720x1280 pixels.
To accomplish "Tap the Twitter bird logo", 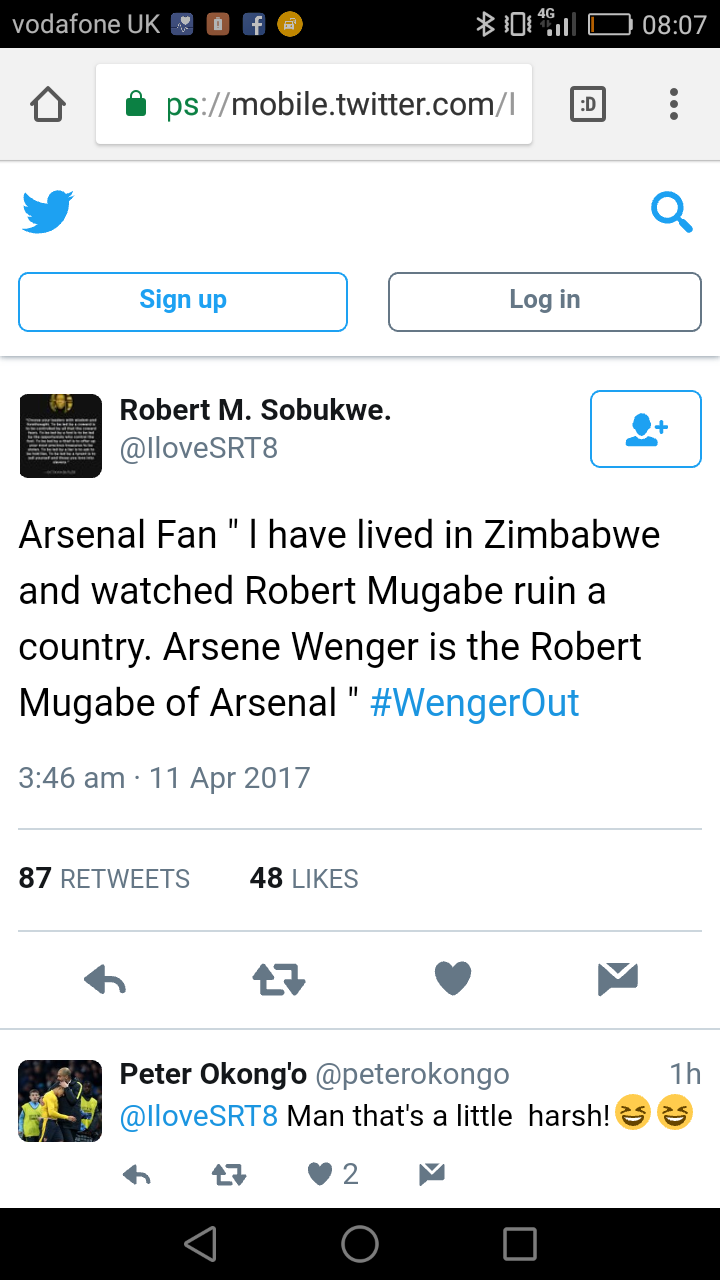I will click(48, 212).
